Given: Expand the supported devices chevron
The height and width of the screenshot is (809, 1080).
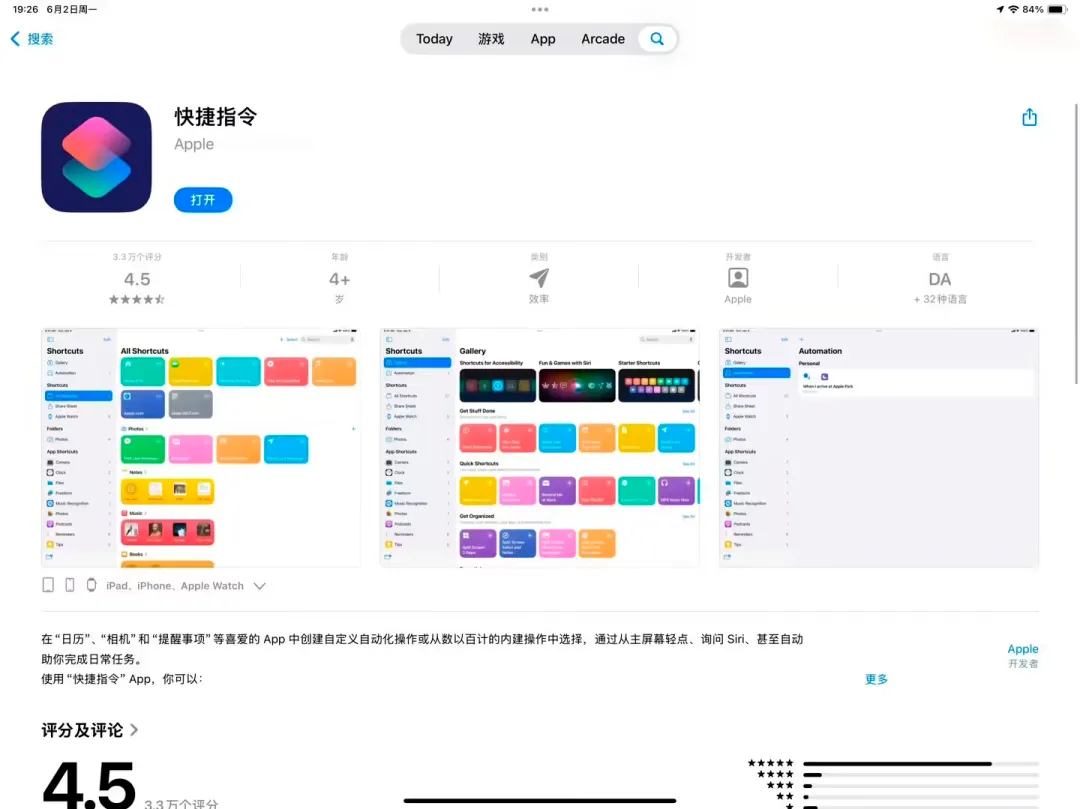Looking at the screenshot, I should pos(260,586).
